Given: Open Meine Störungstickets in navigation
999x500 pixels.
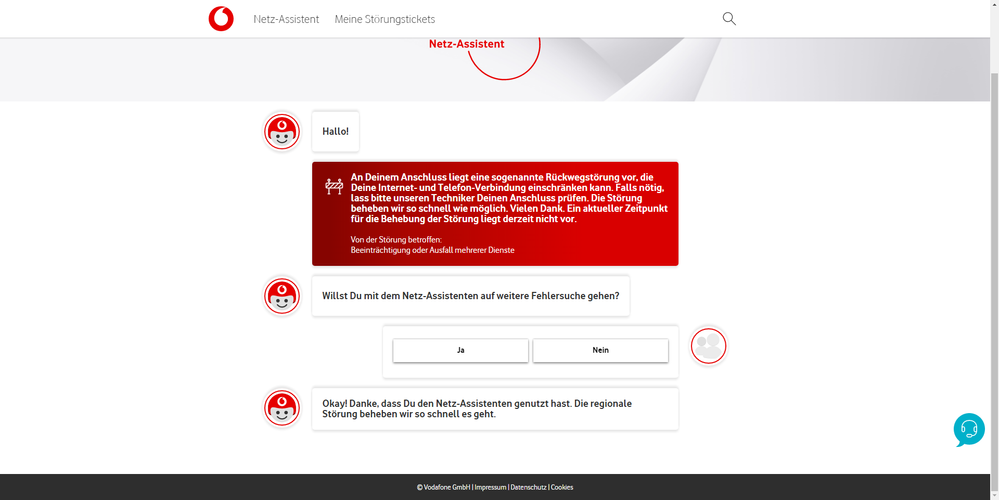Looking at the screenshot, I should point(385,19).
